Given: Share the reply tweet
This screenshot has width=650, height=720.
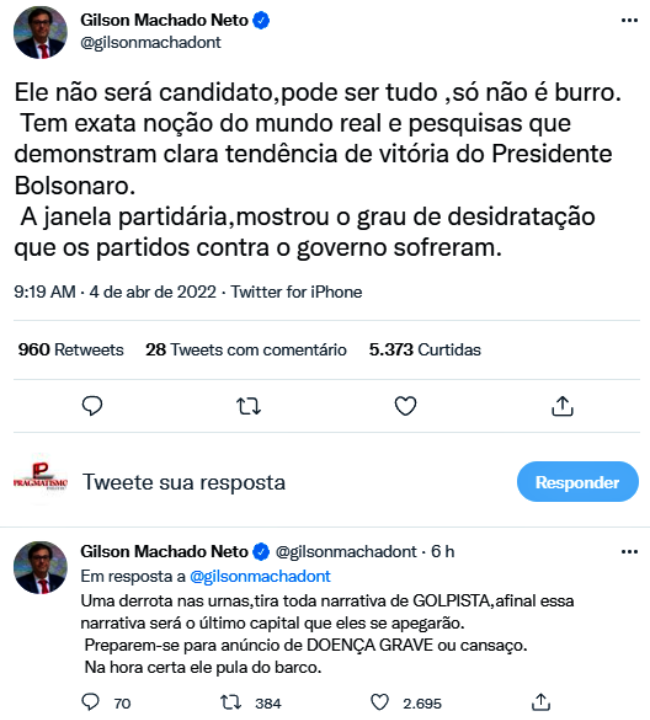Looking at the screenshot, I should tap(540, 702).
